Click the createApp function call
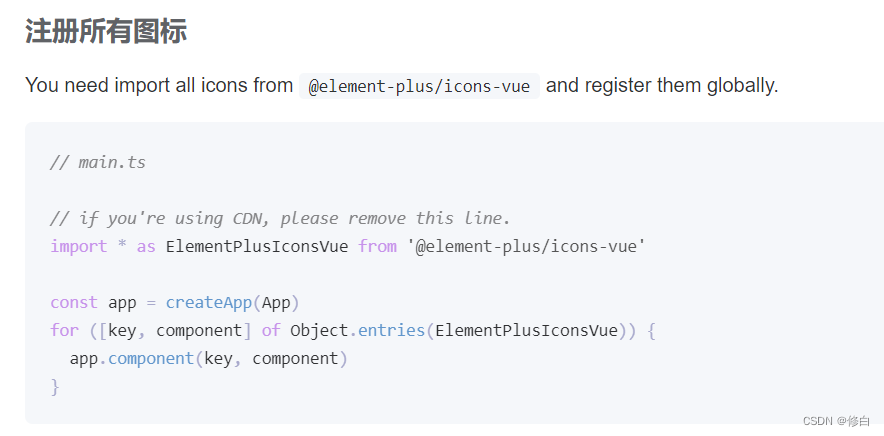Viewport: 884px width, 436px height. tap(209, 302)
